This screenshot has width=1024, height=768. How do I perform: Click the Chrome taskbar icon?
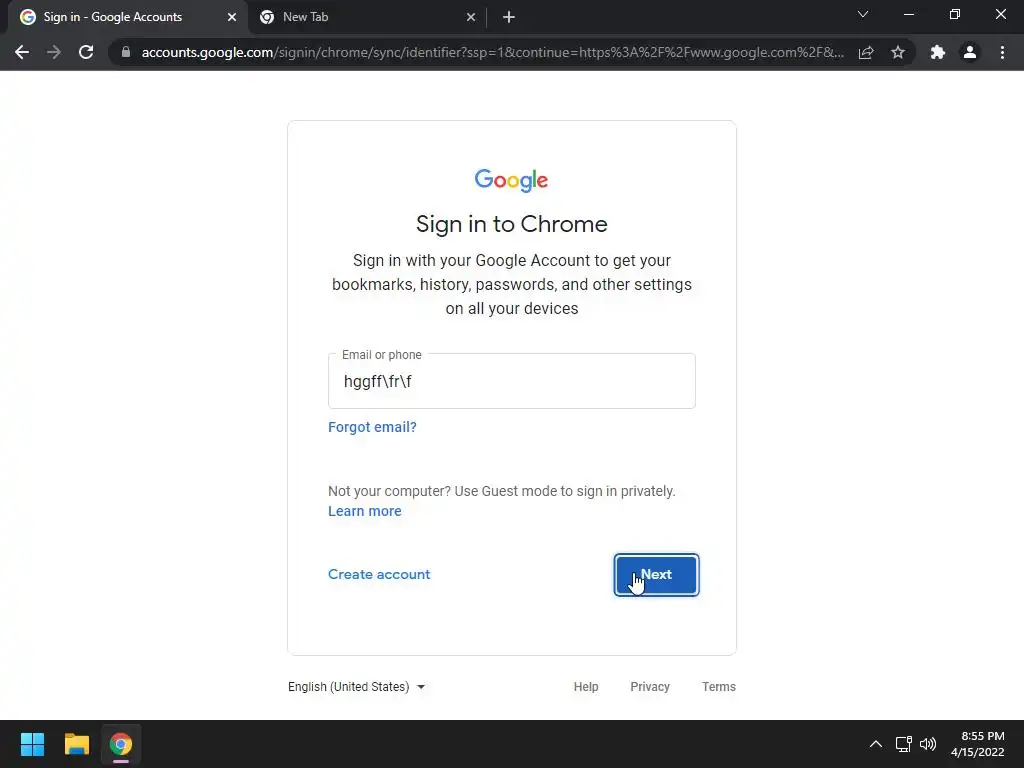tap(120, 744)
